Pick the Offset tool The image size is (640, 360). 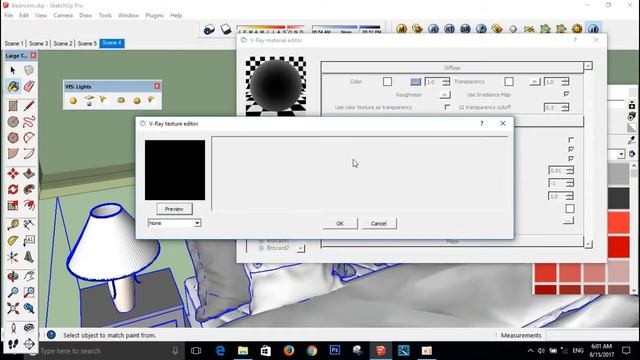coord(29,205)
